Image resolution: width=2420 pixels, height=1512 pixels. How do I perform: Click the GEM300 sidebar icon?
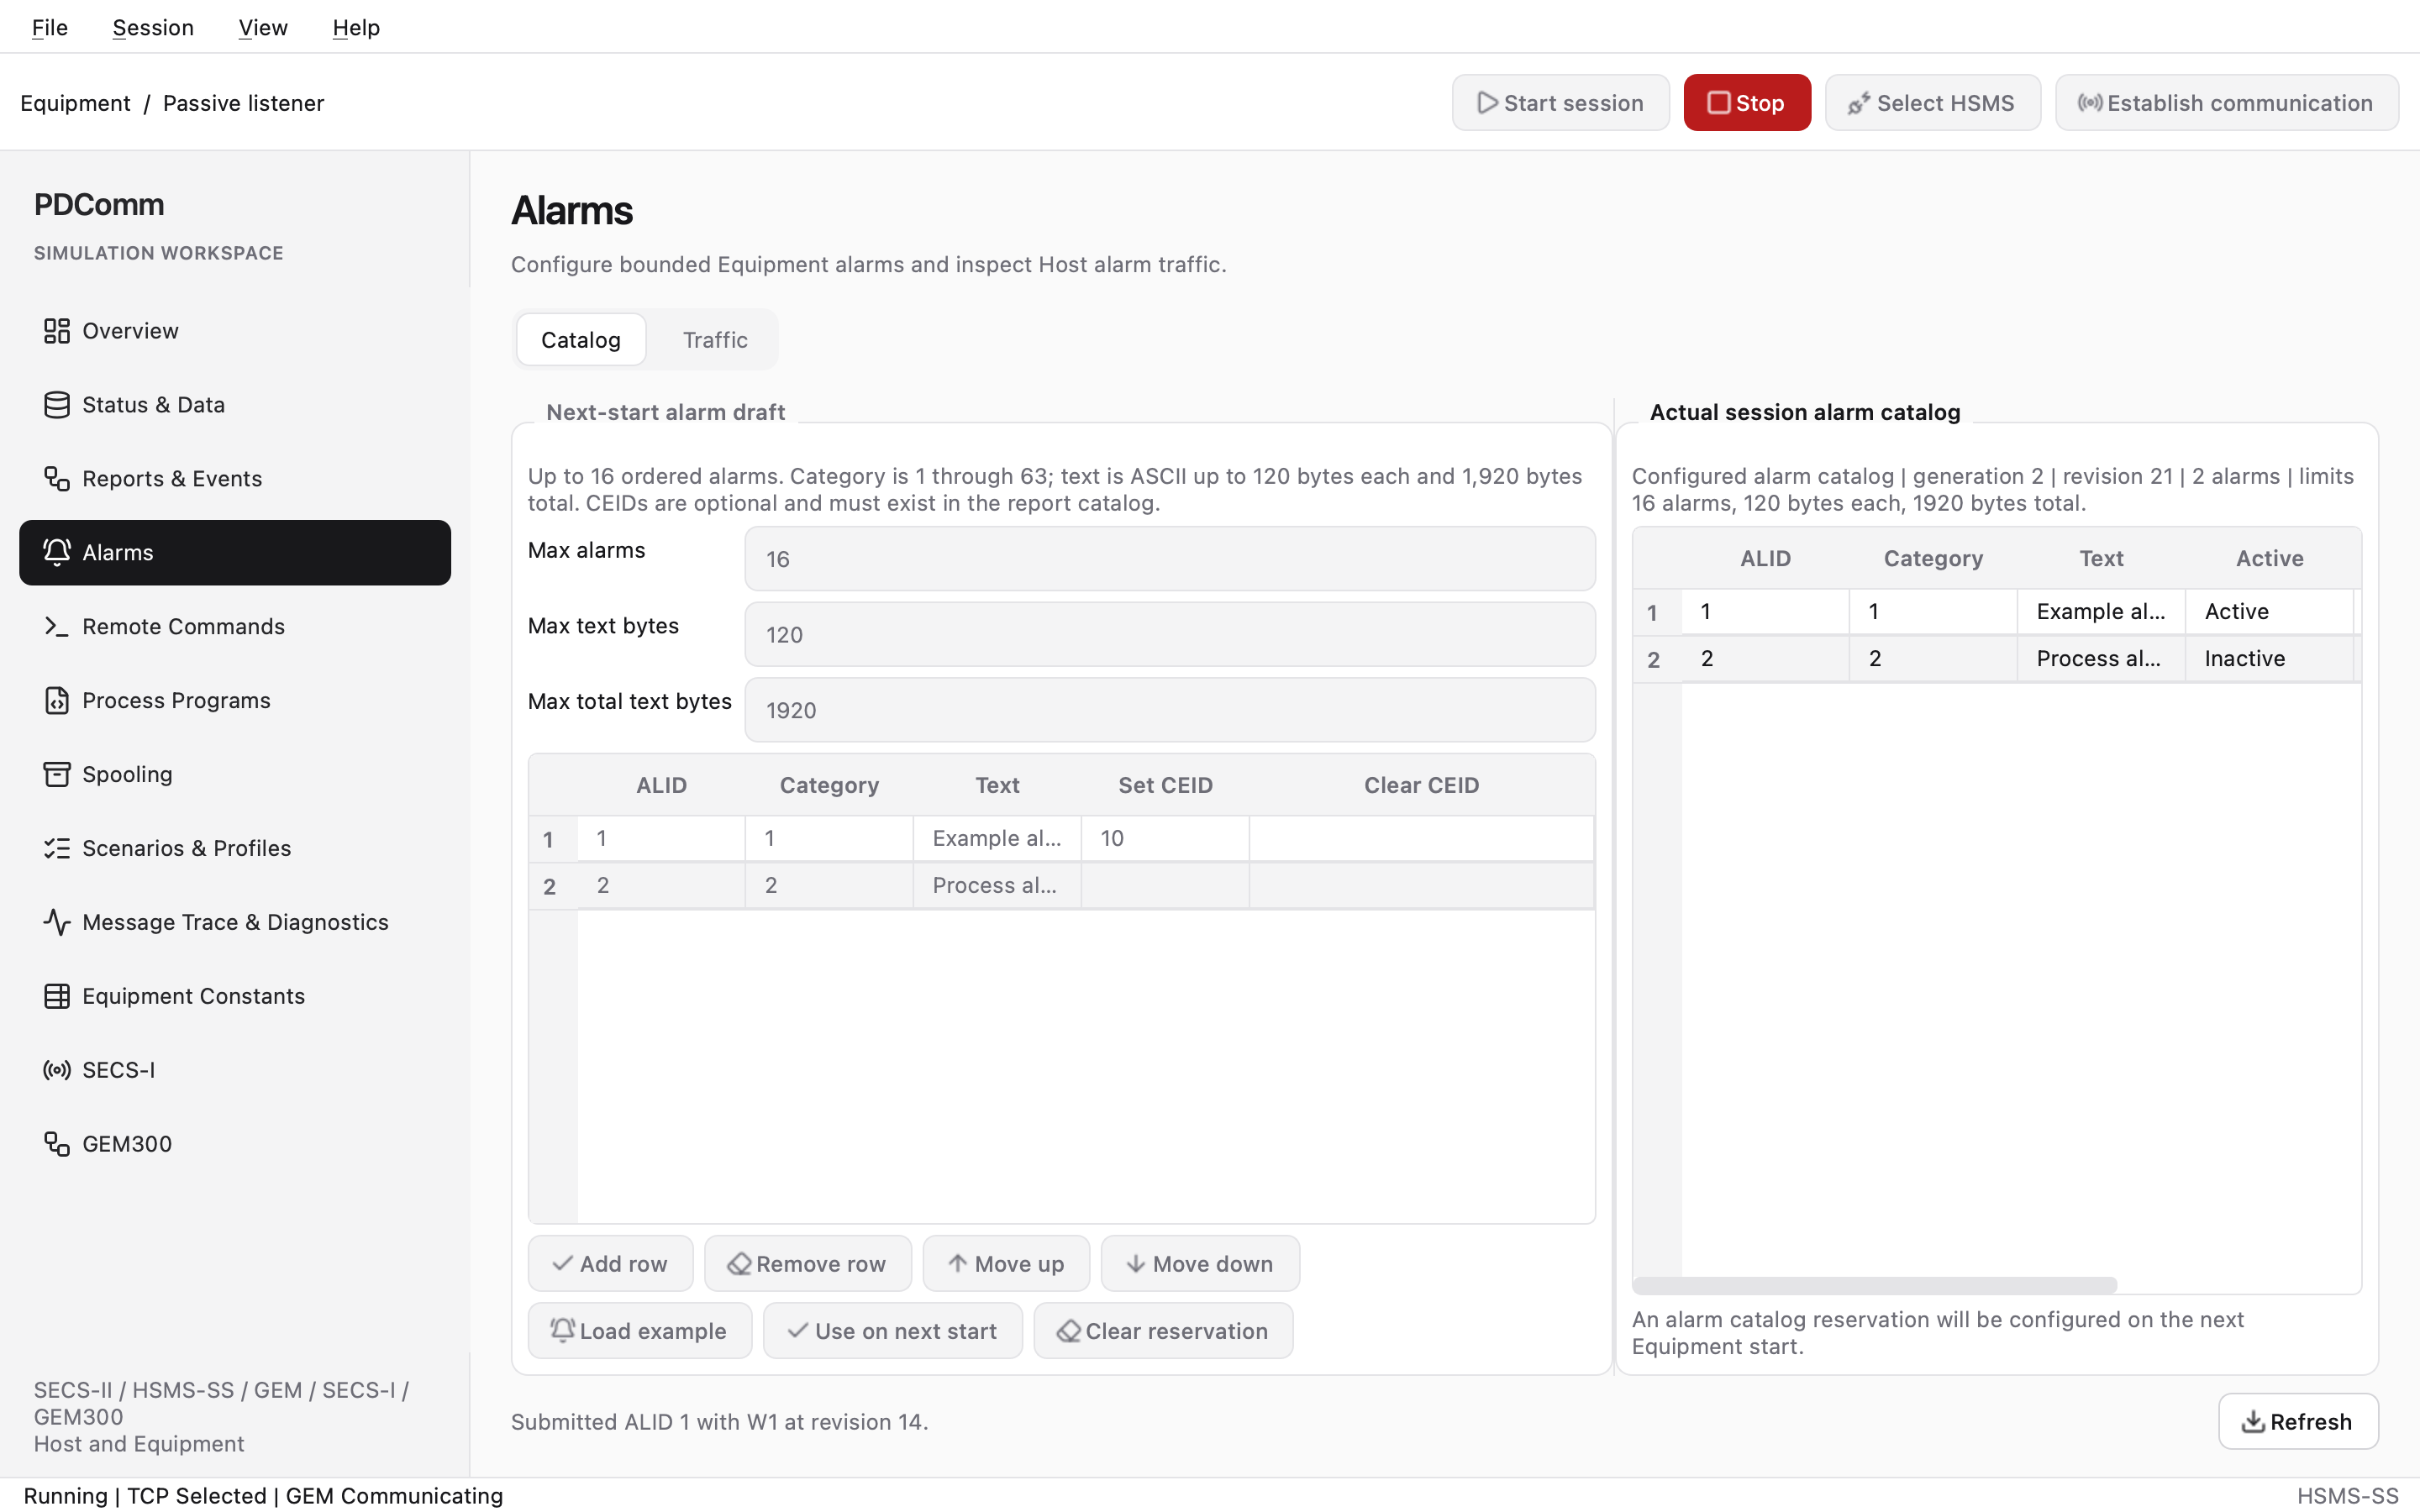[x=57, y=1144]
